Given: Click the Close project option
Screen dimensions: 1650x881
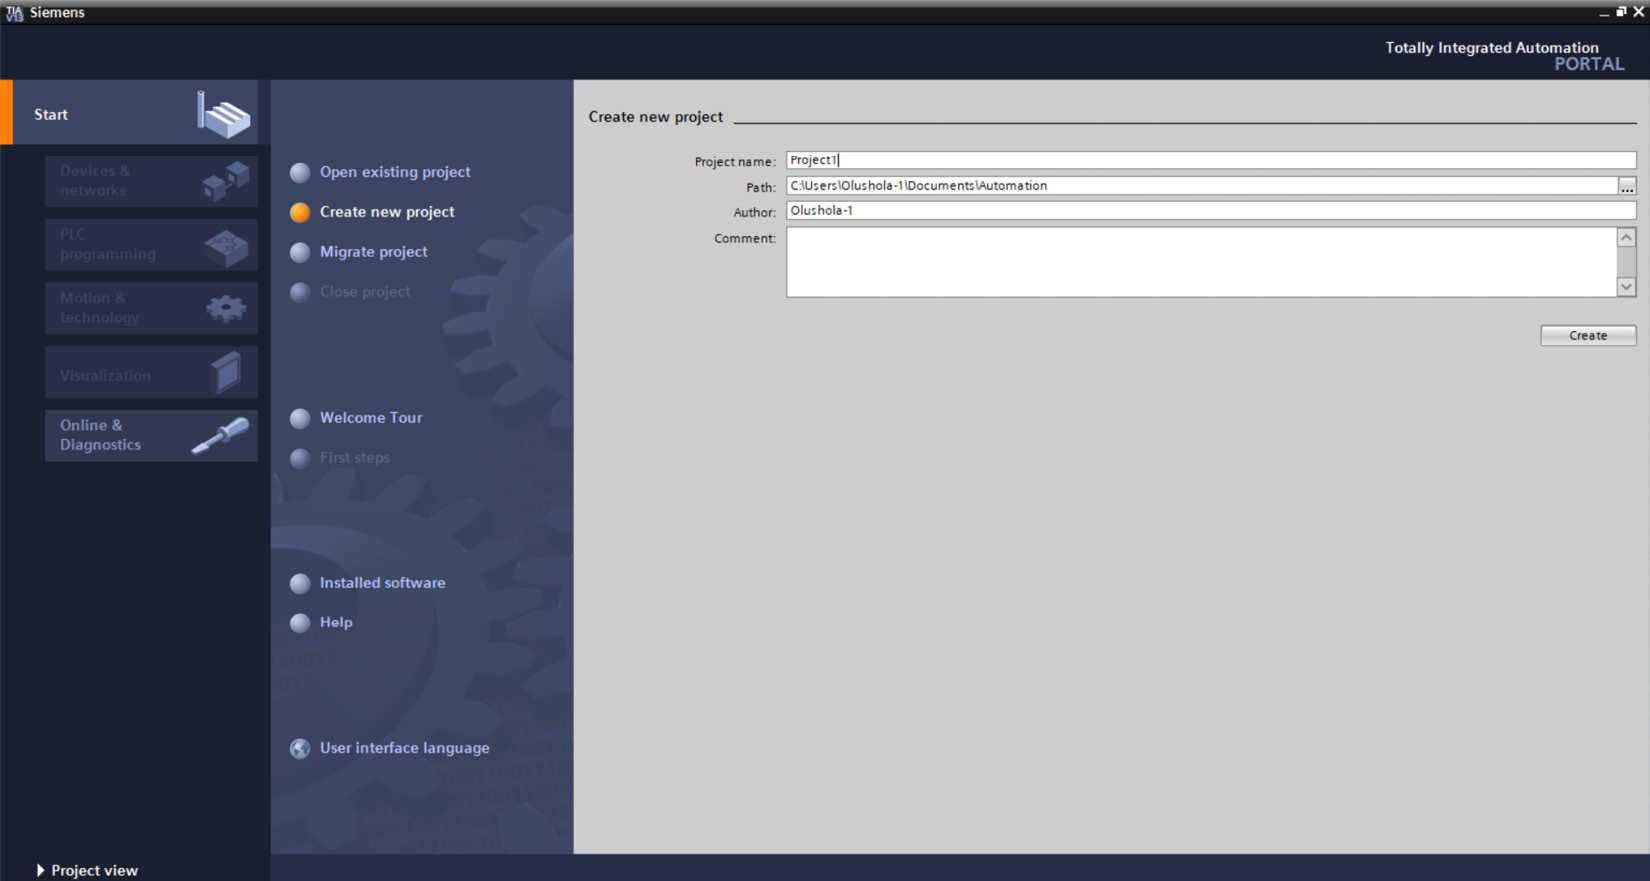Looking at the screenshot, I should [365, 292].
